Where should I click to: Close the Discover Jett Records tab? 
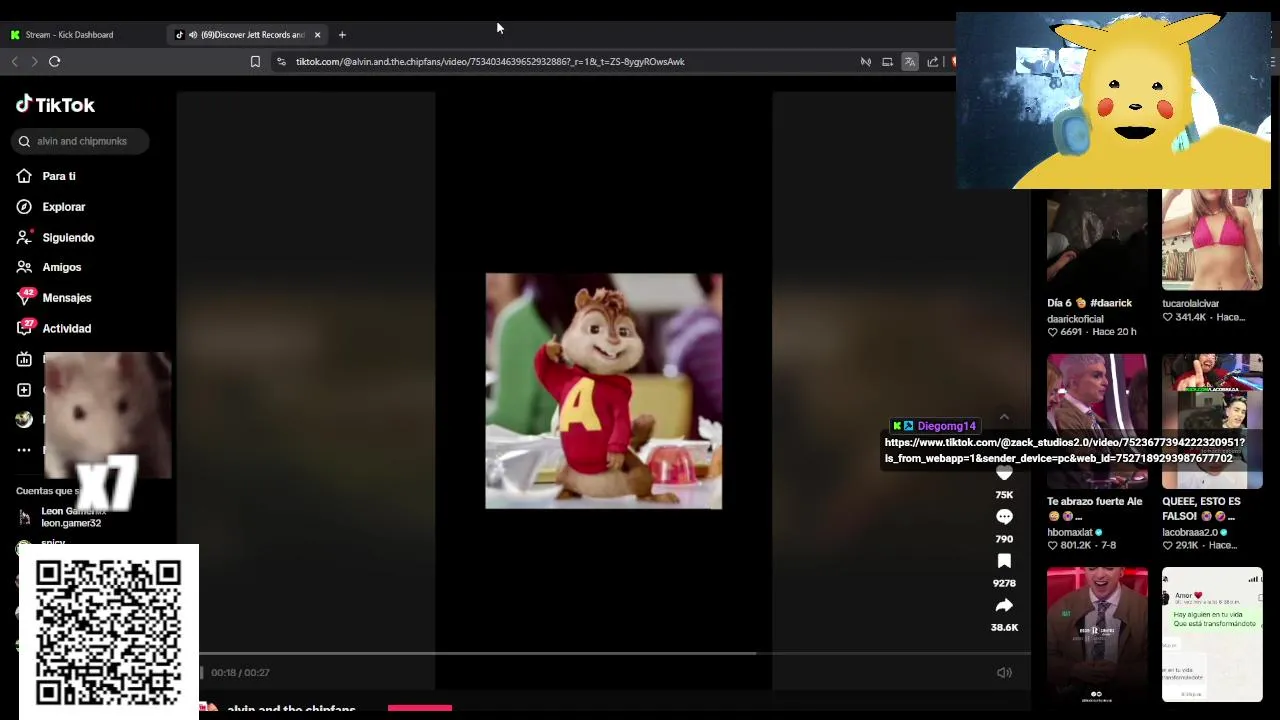317,34
